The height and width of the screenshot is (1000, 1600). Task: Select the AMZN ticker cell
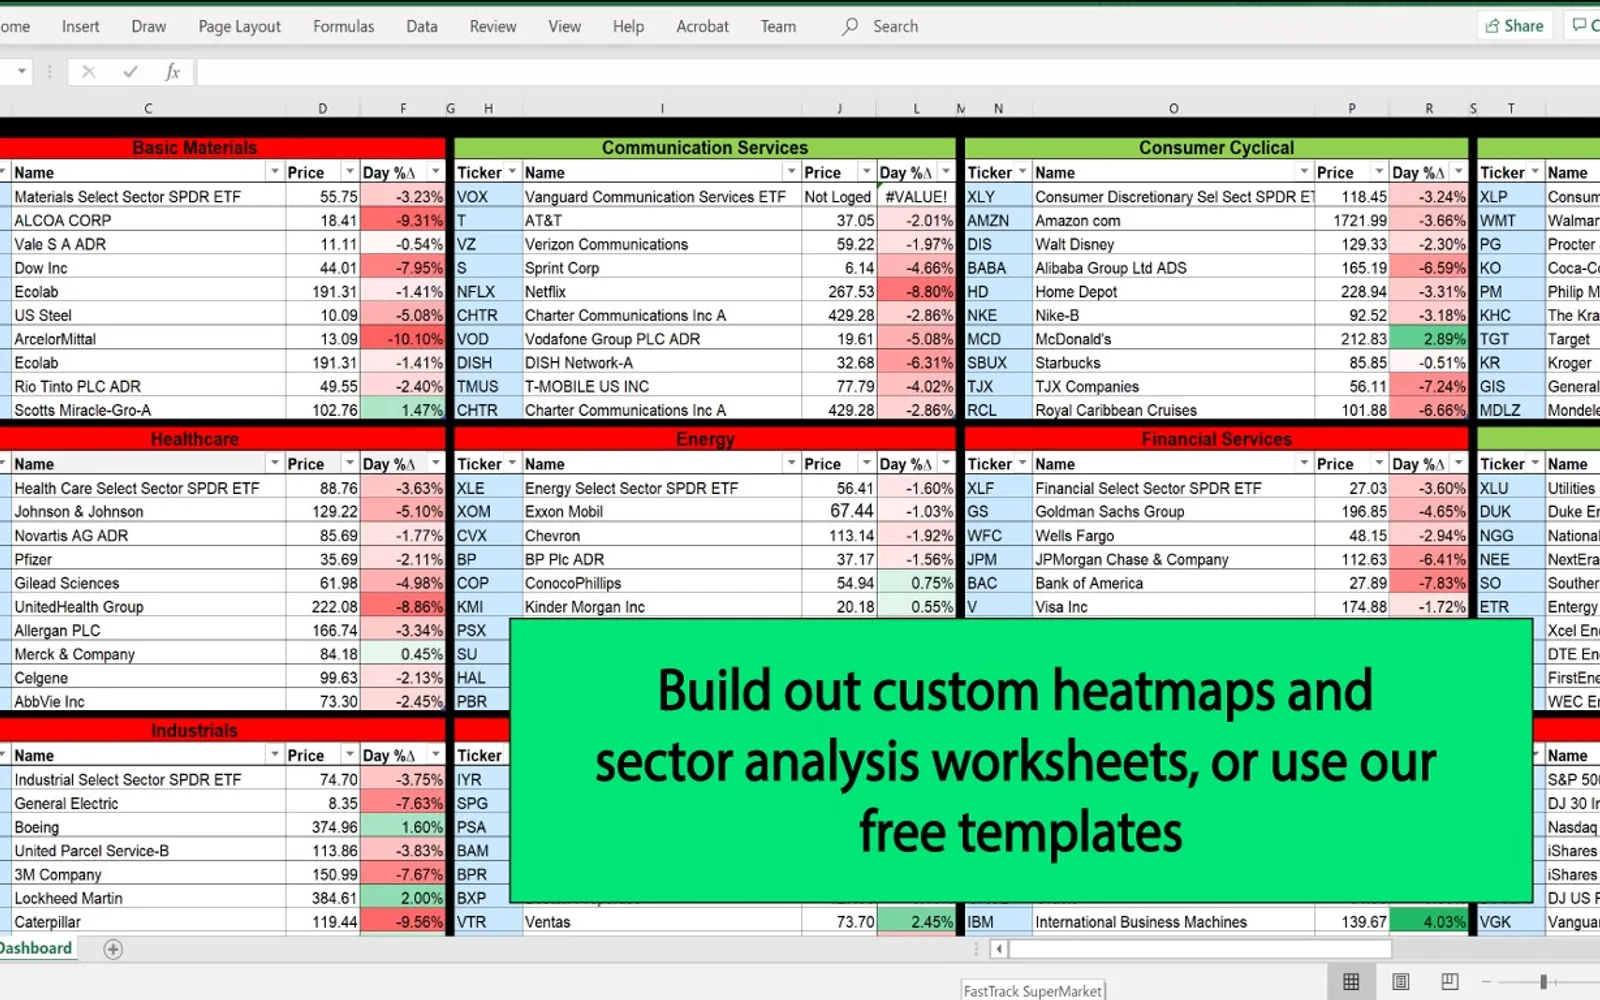tap(997, 220)
